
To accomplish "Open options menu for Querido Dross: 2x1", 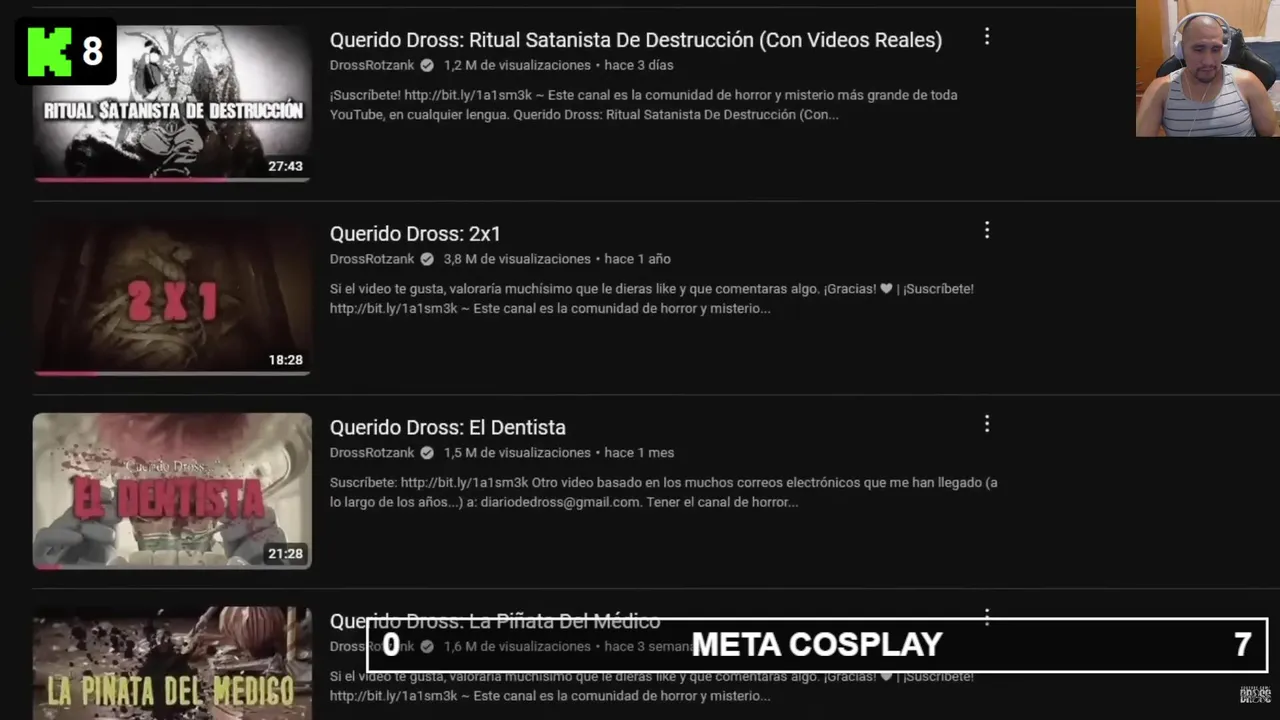I will tap(987, 230).
